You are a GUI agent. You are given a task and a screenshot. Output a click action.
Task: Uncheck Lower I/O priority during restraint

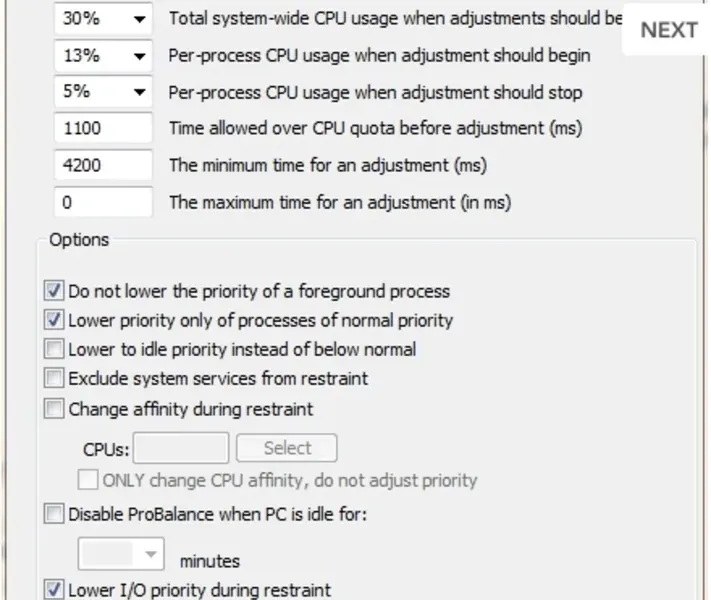pos(54,590)
